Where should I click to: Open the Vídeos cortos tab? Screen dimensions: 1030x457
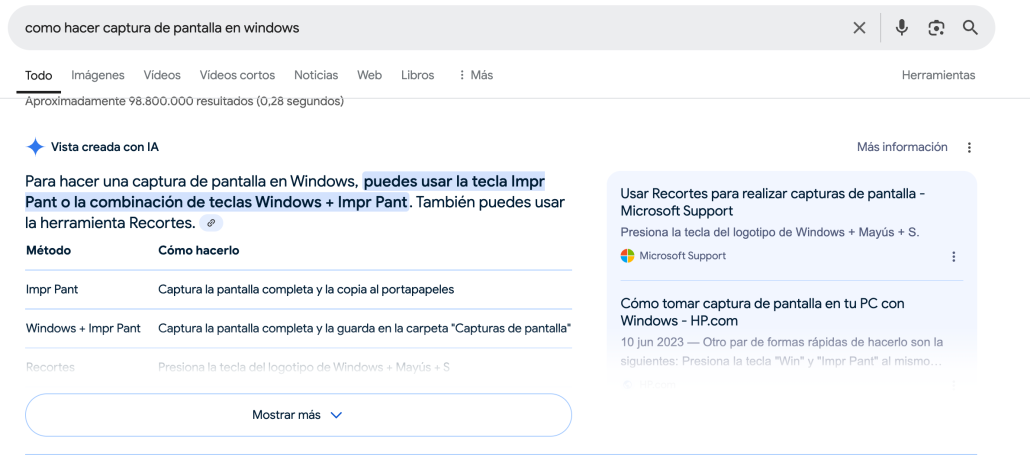point(237,75)
